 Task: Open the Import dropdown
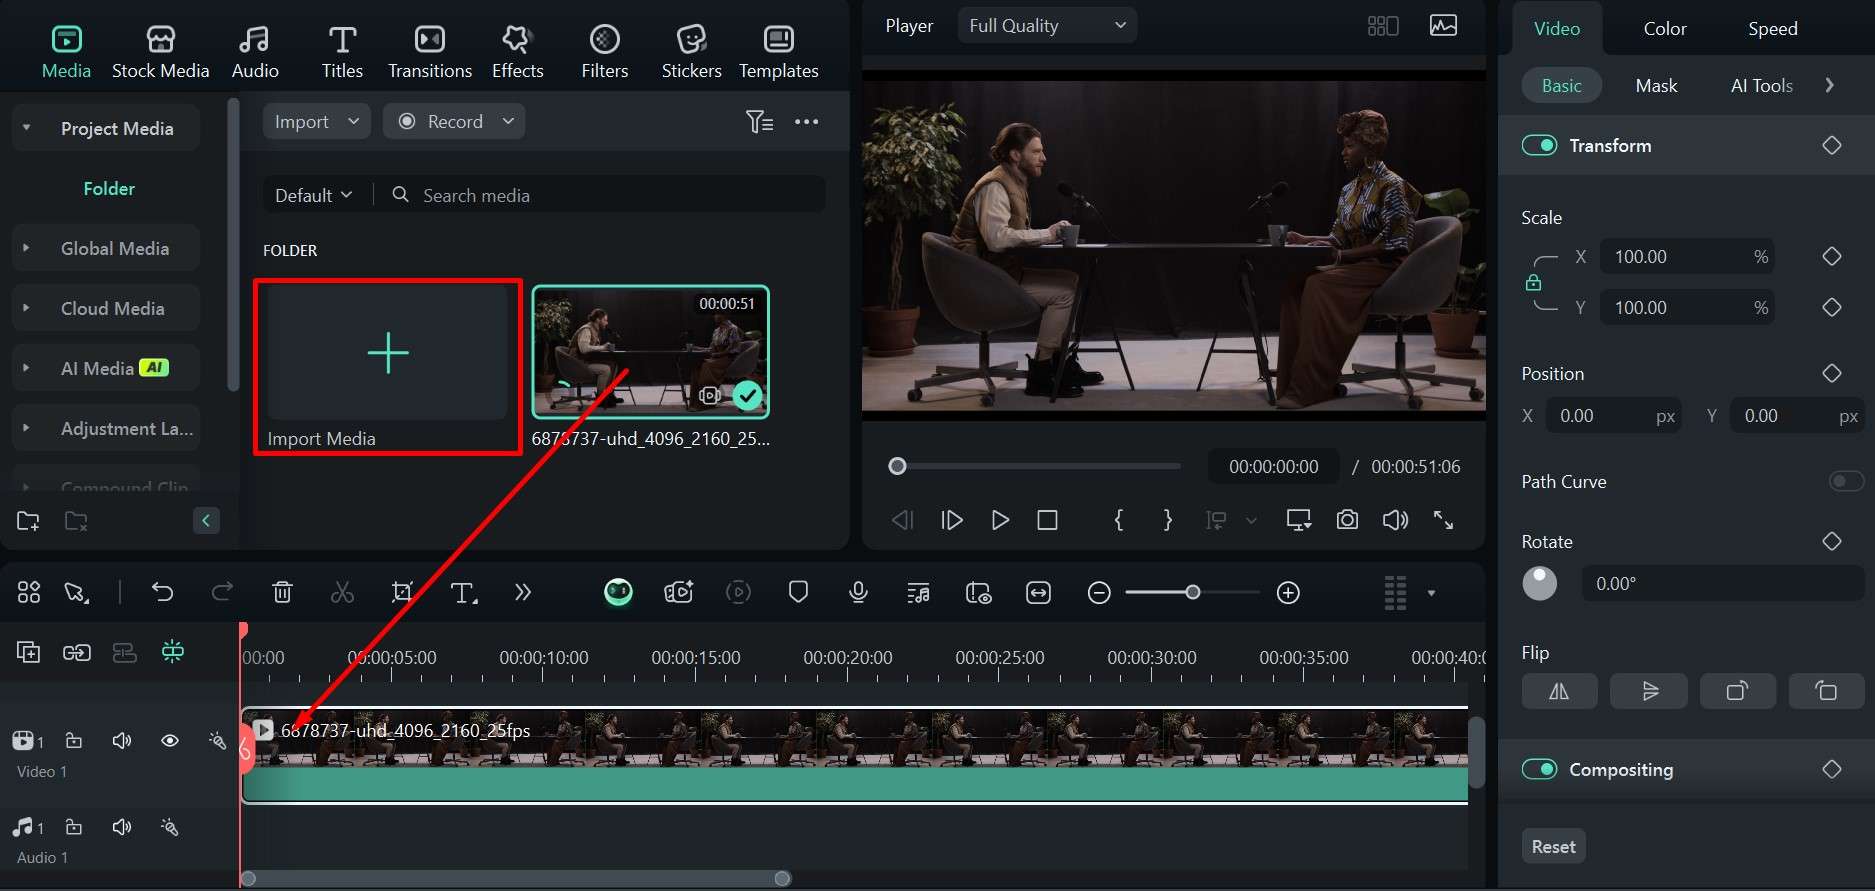316,121
